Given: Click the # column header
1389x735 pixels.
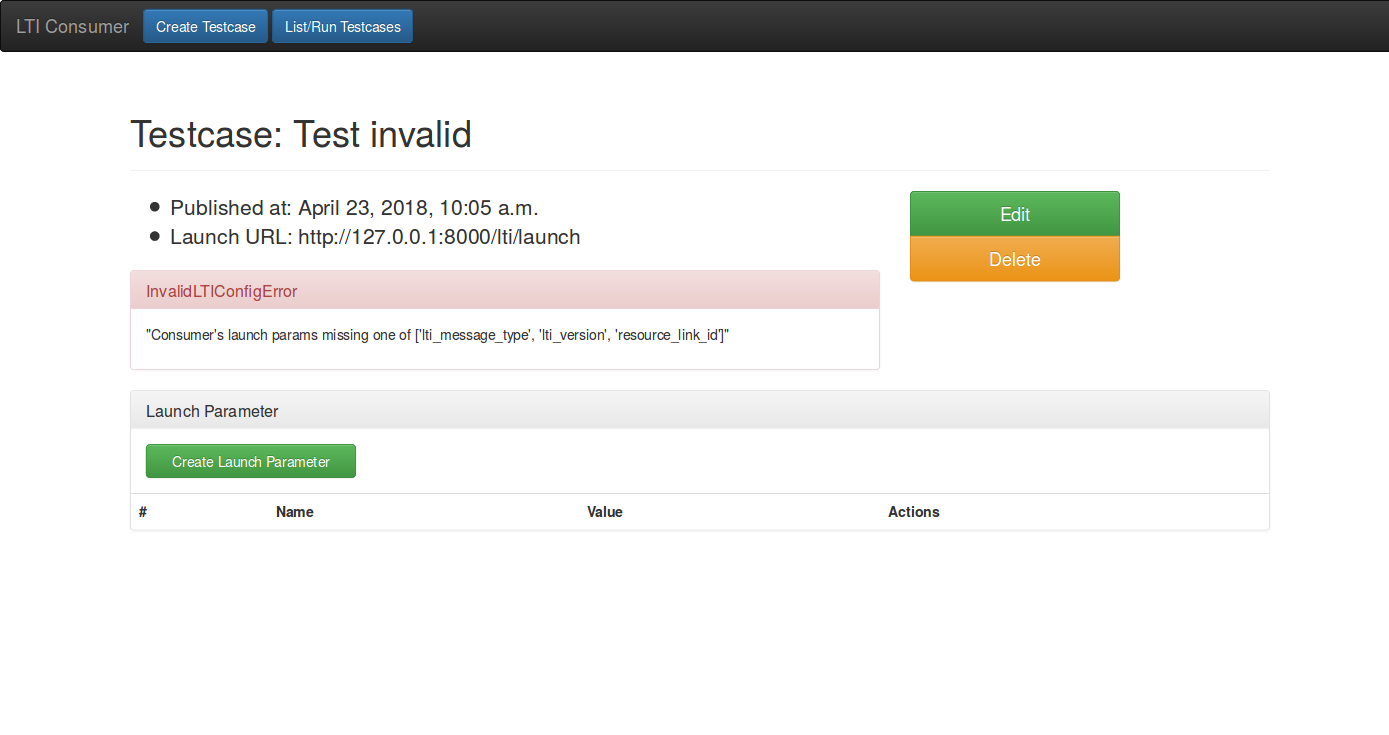Looking at the screenshot, I should [143, 512].
